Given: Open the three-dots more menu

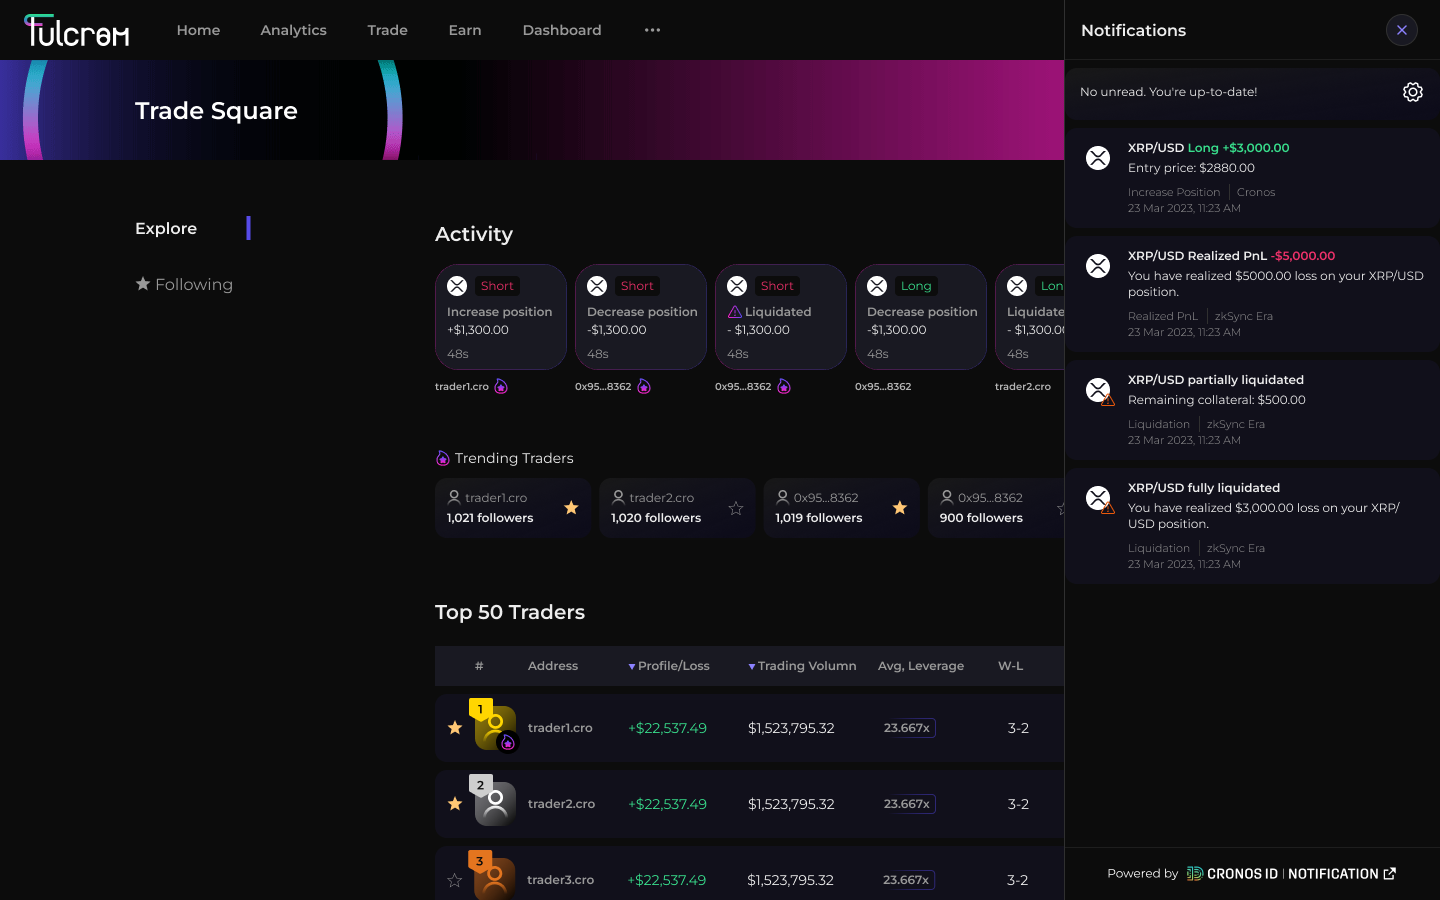Looking at the screenshot, I should tap(652, 30).
